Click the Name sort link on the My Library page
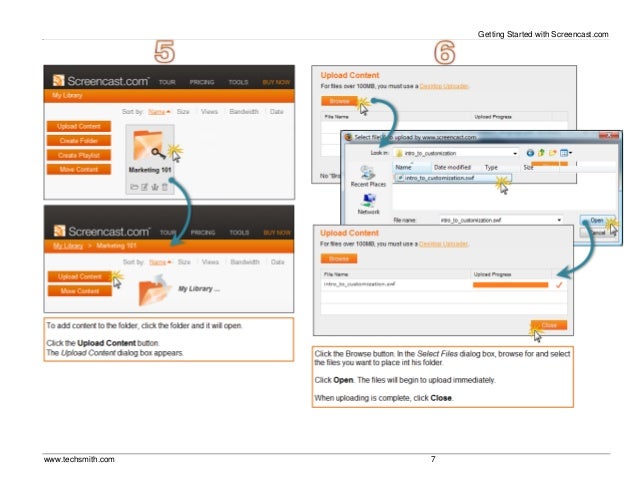 click(159, 111)
